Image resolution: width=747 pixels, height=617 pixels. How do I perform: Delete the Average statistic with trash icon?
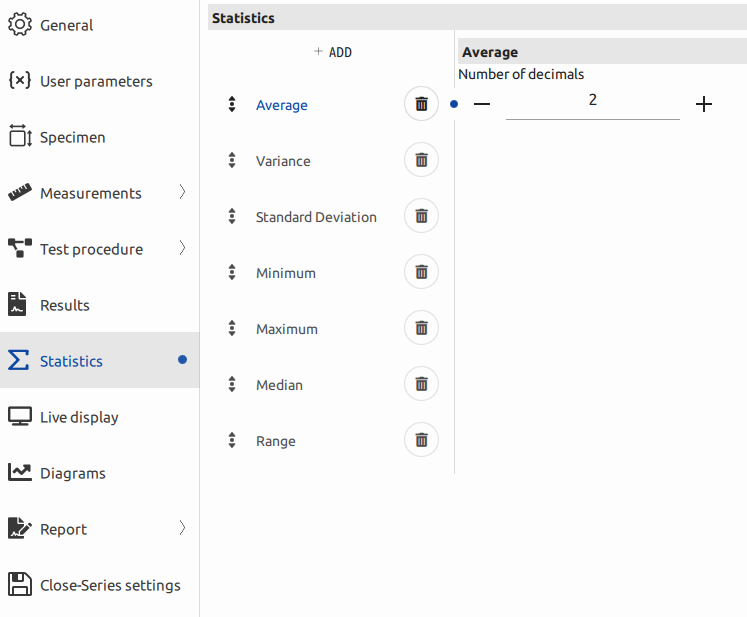tap(421, 105)
